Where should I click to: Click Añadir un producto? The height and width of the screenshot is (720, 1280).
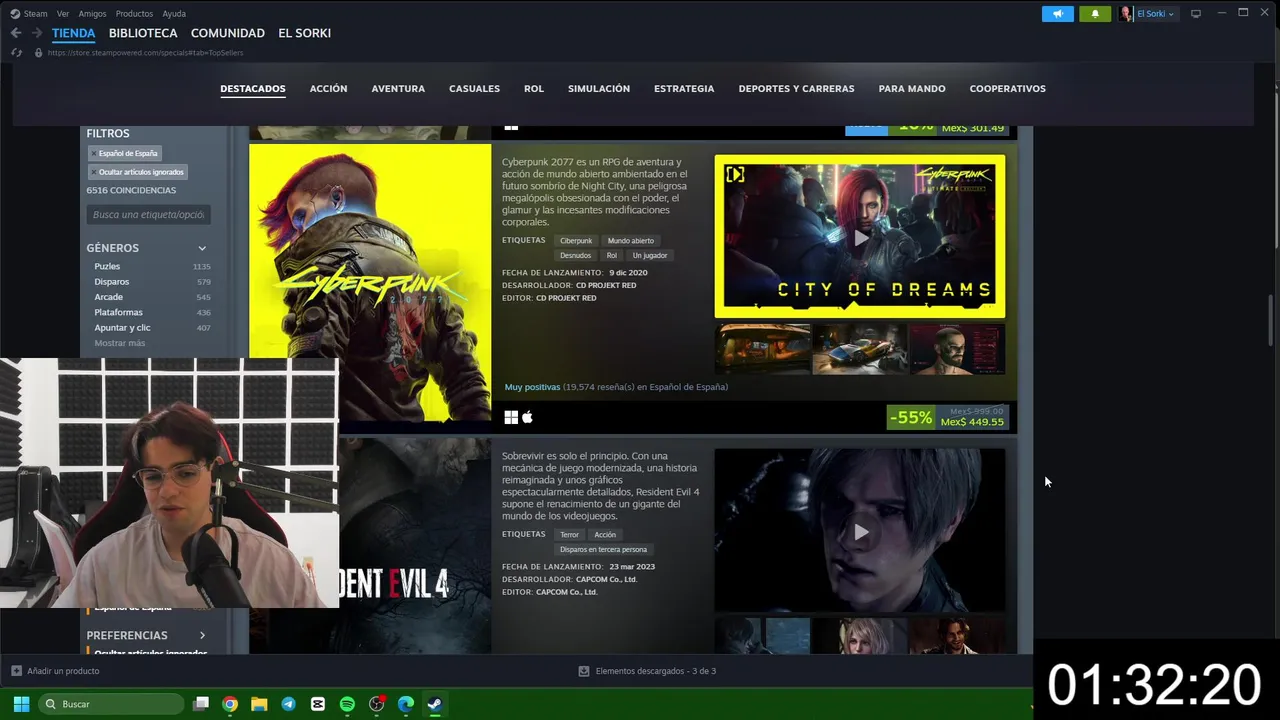point(55,671)
